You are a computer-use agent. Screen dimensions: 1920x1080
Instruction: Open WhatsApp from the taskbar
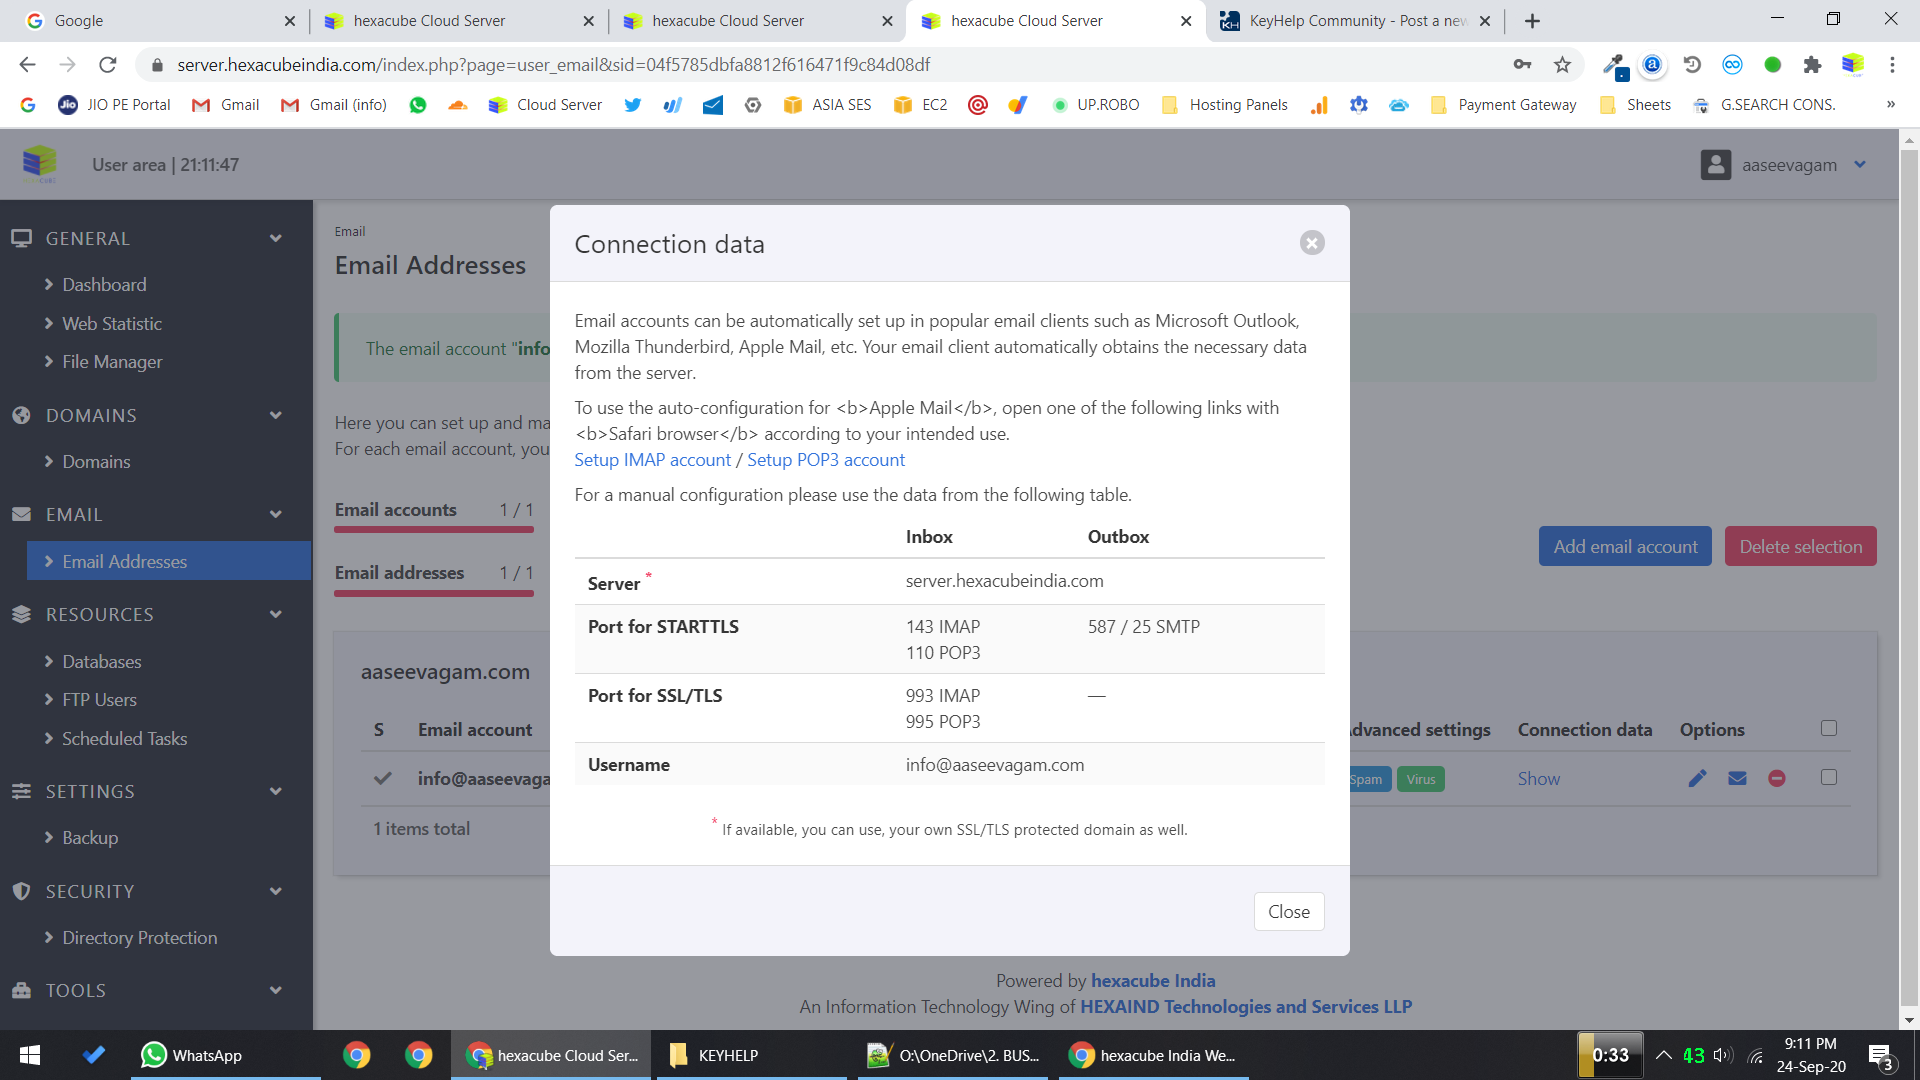pyautogui.click(x=192, y=1055)
